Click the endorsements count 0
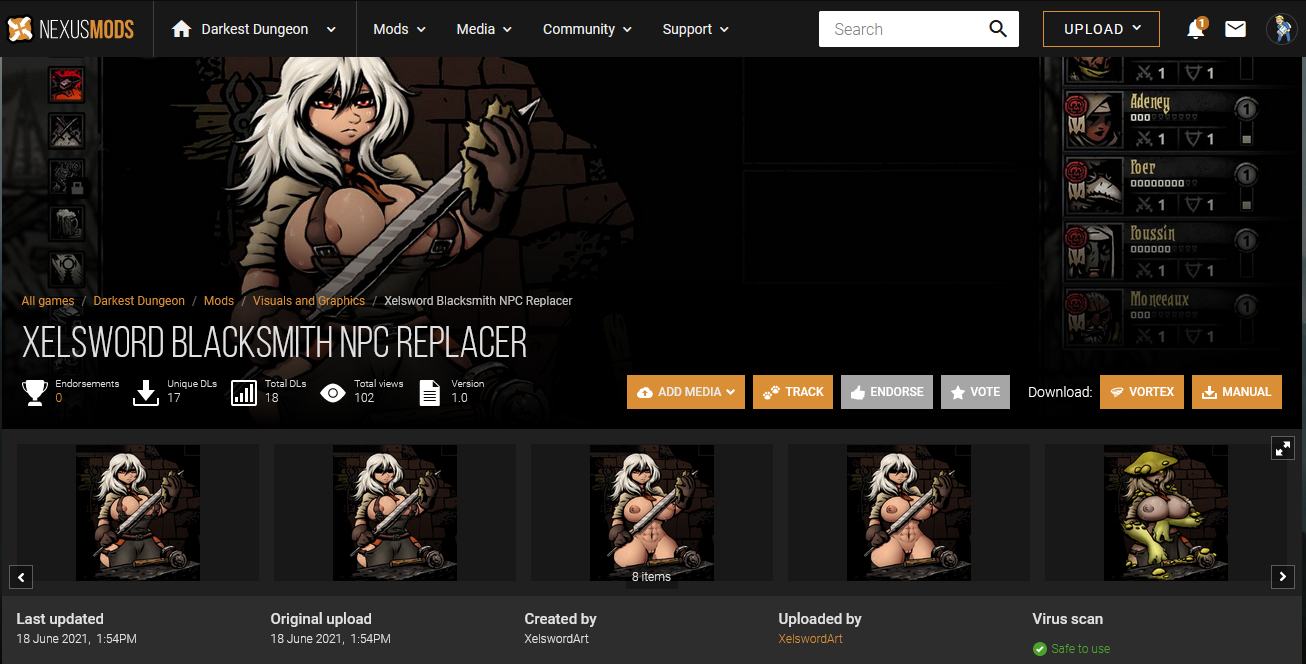The height and width of the screenshot is (664, 1306). [59, 398]
